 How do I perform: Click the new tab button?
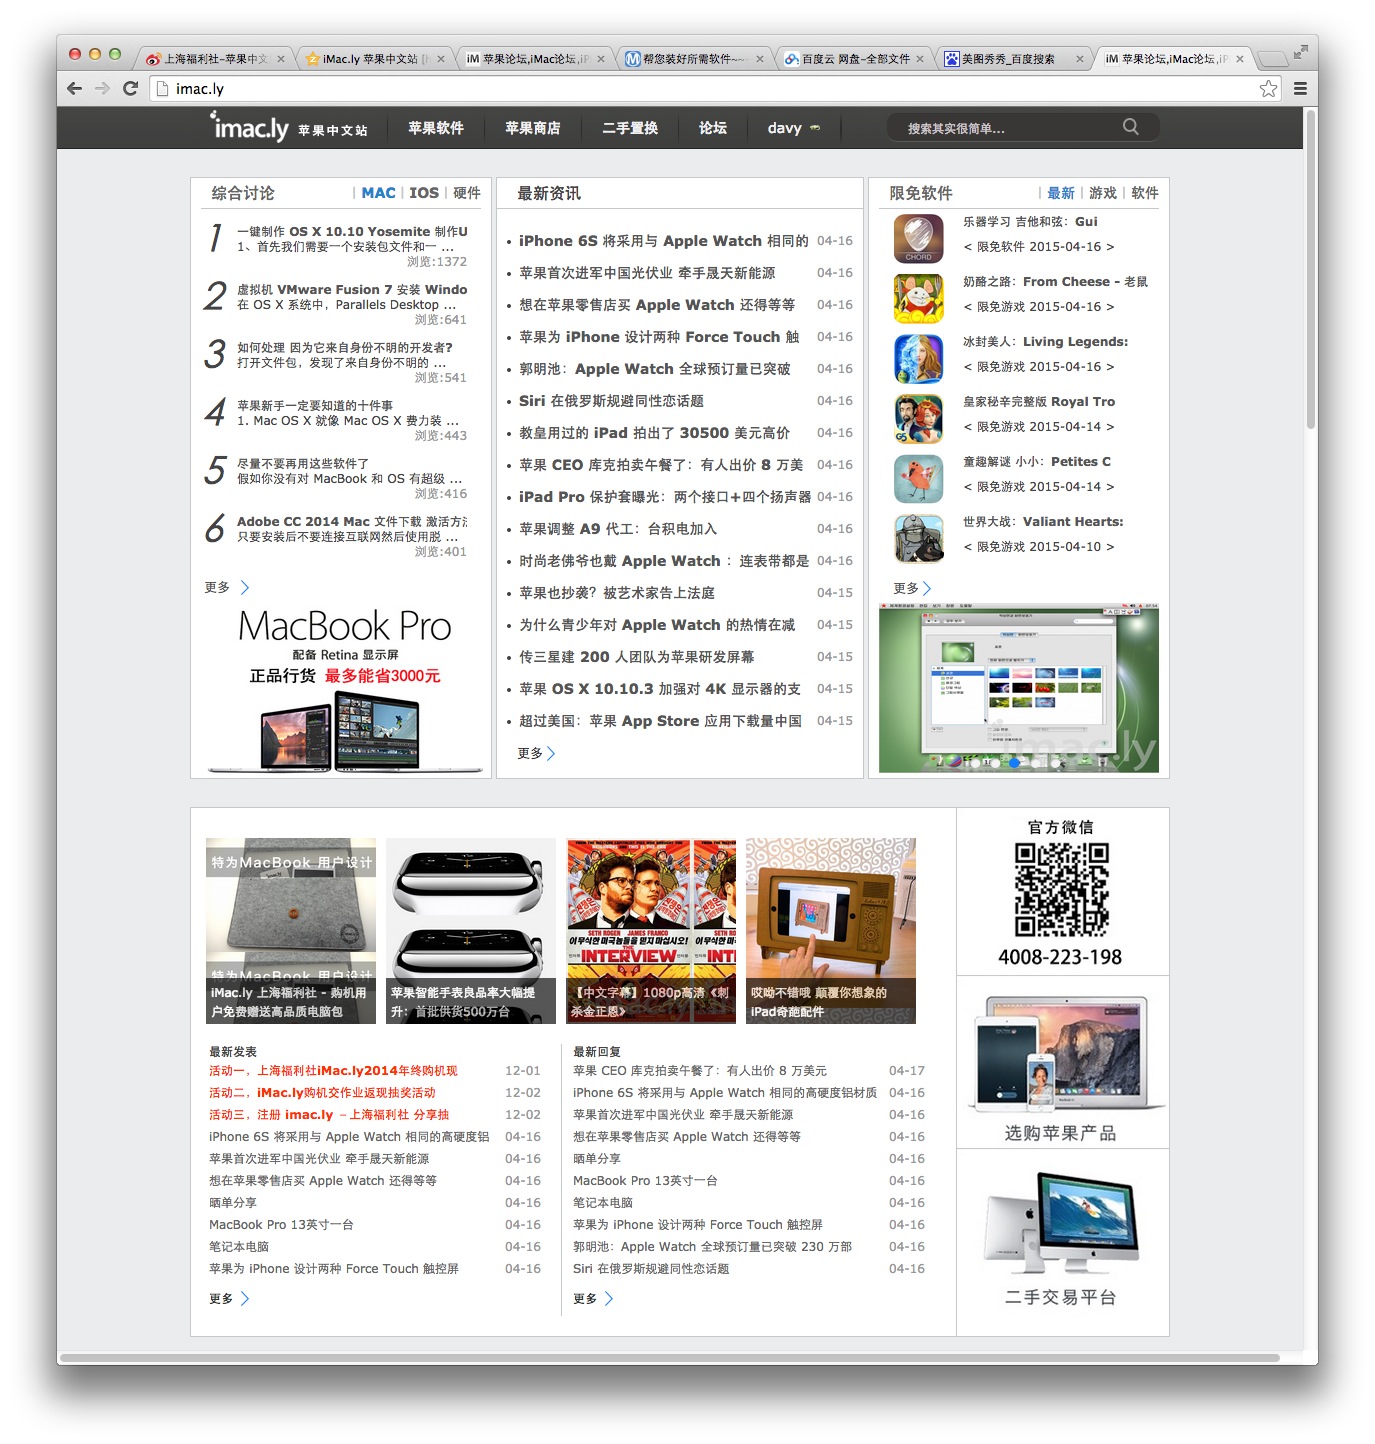pos(1272,59)
